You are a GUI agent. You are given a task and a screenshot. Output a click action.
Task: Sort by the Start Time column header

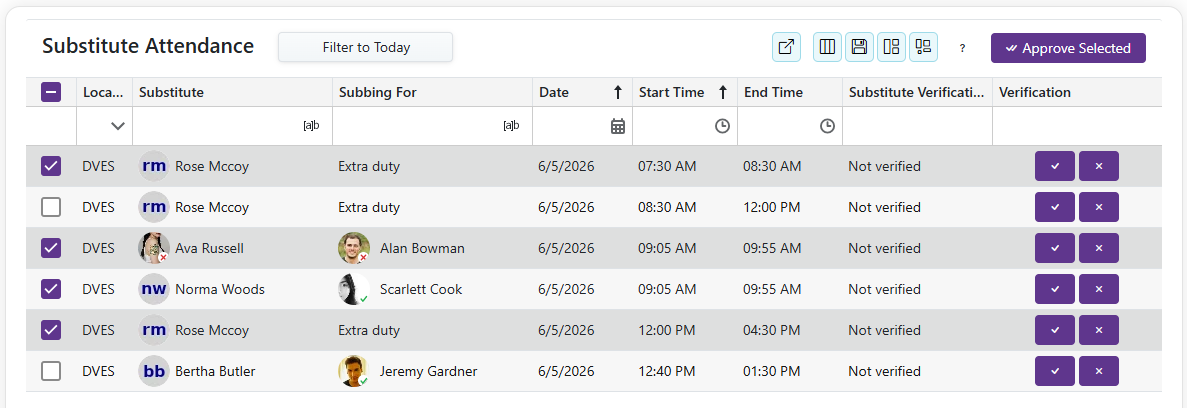684,92
